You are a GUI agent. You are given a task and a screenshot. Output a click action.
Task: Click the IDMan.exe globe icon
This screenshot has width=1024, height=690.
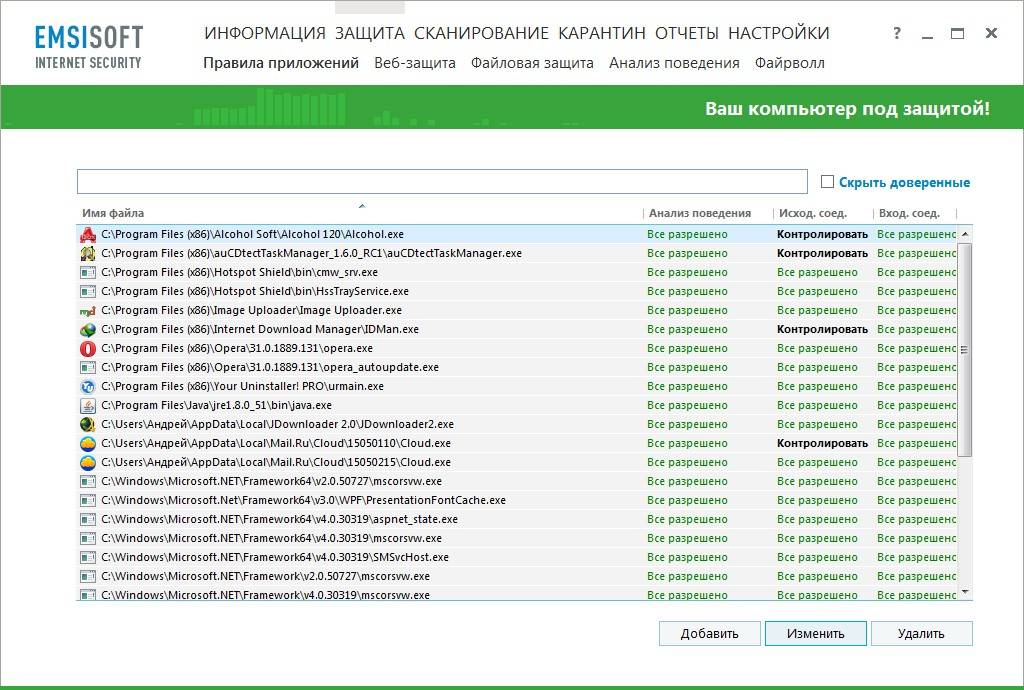(x=88, y=330)
